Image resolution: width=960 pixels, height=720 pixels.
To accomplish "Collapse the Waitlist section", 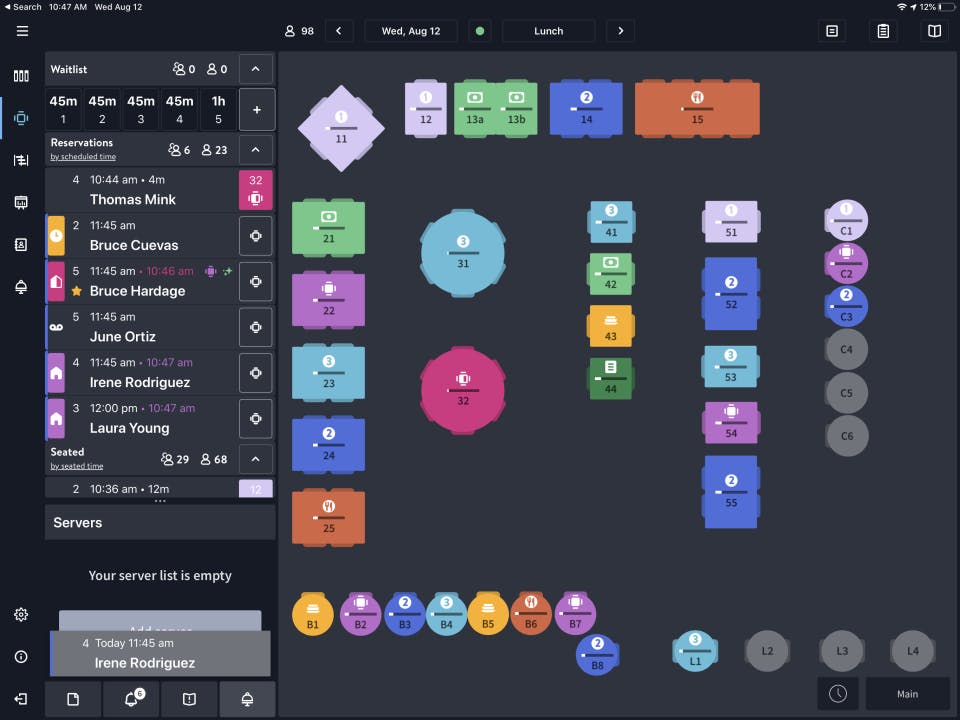I will [256, 69].
